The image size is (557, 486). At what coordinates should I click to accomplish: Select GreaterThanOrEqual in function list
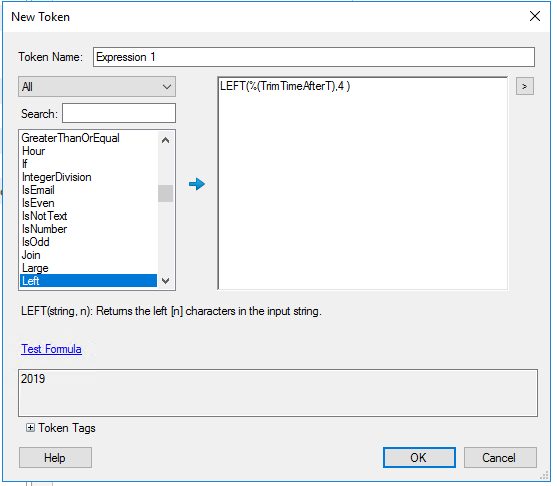pos(70,138)
